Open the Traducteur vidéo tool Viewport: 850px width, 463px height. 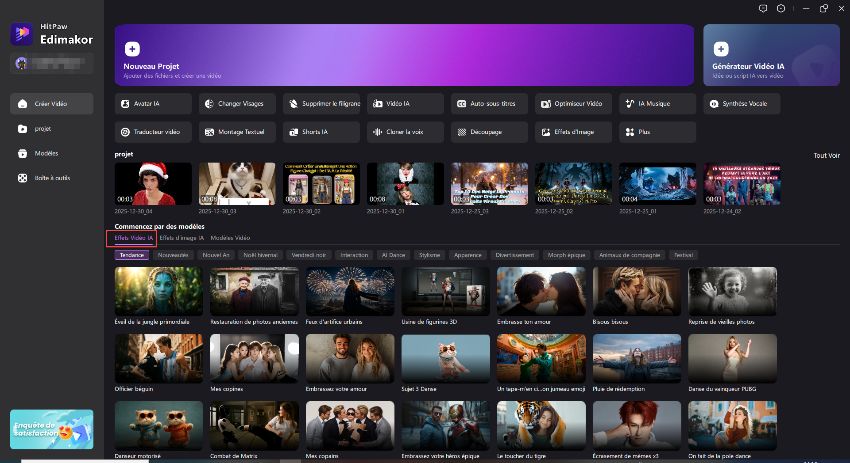pos(155,131)
